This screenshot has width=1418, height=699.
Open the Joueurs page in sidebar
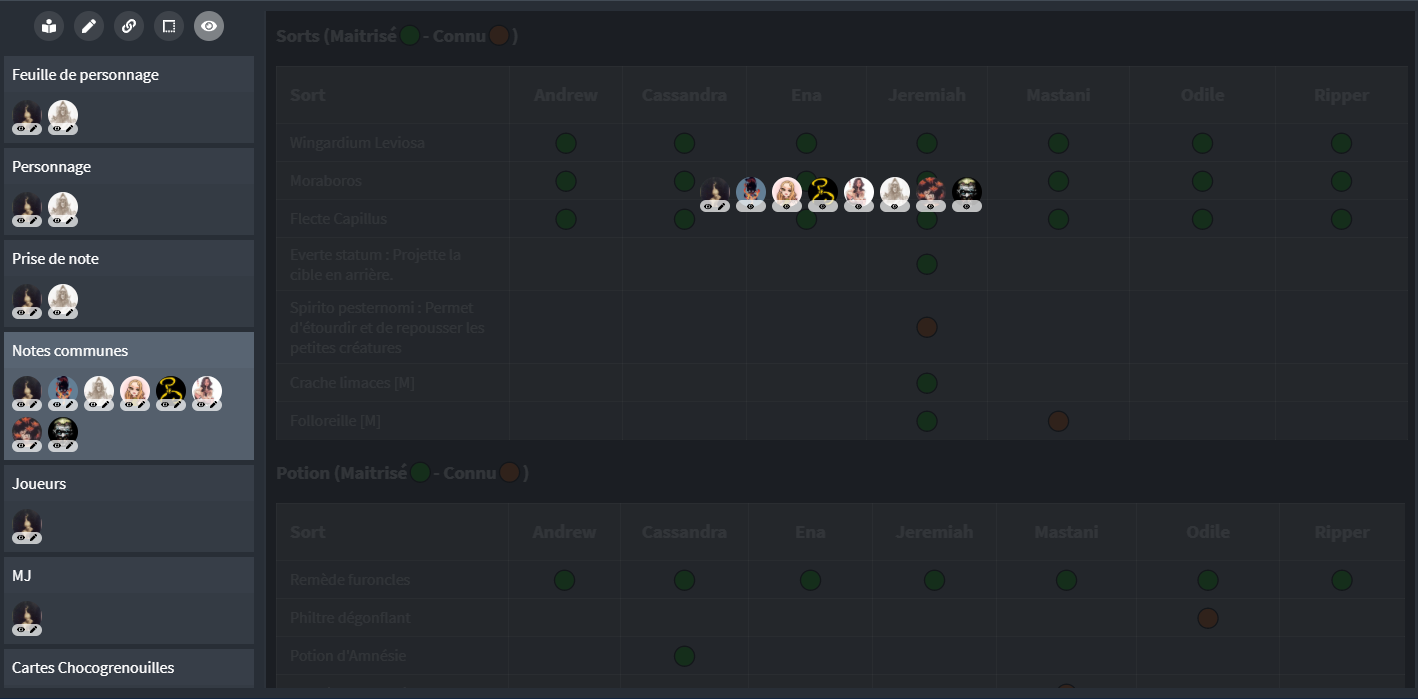(x=39, y=484)
